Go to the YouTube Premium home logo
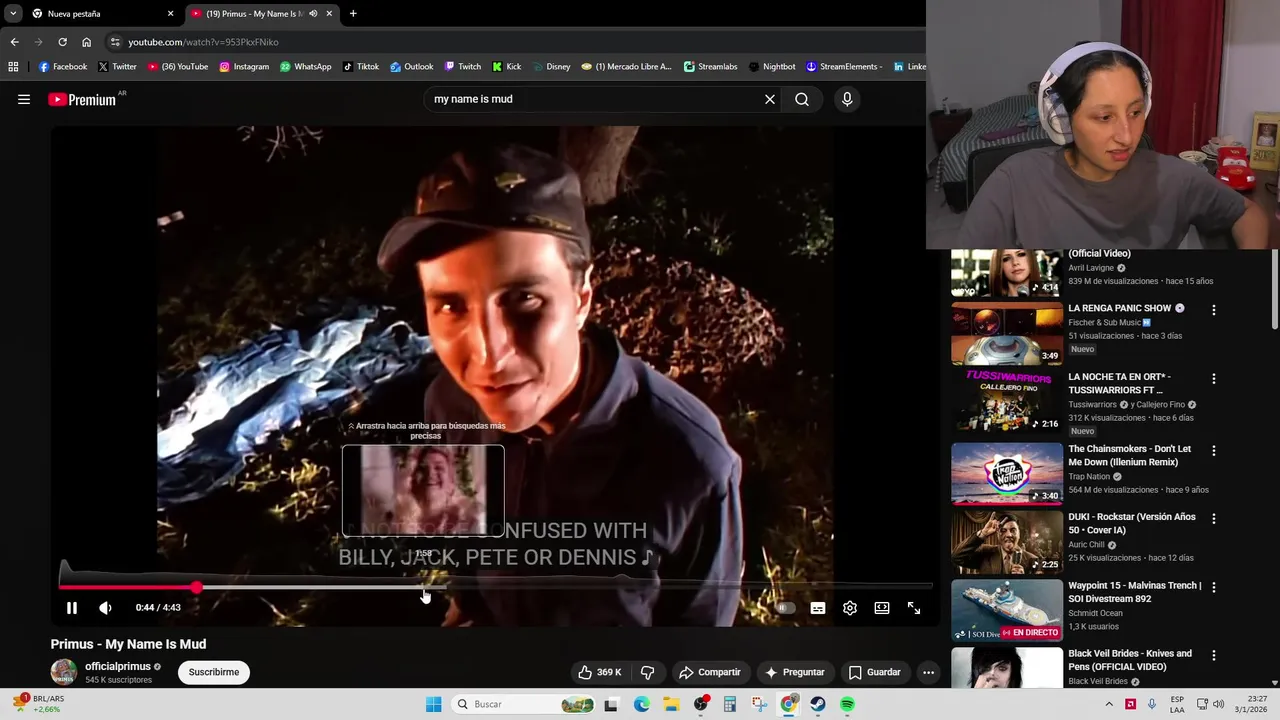 click(82, 99)
